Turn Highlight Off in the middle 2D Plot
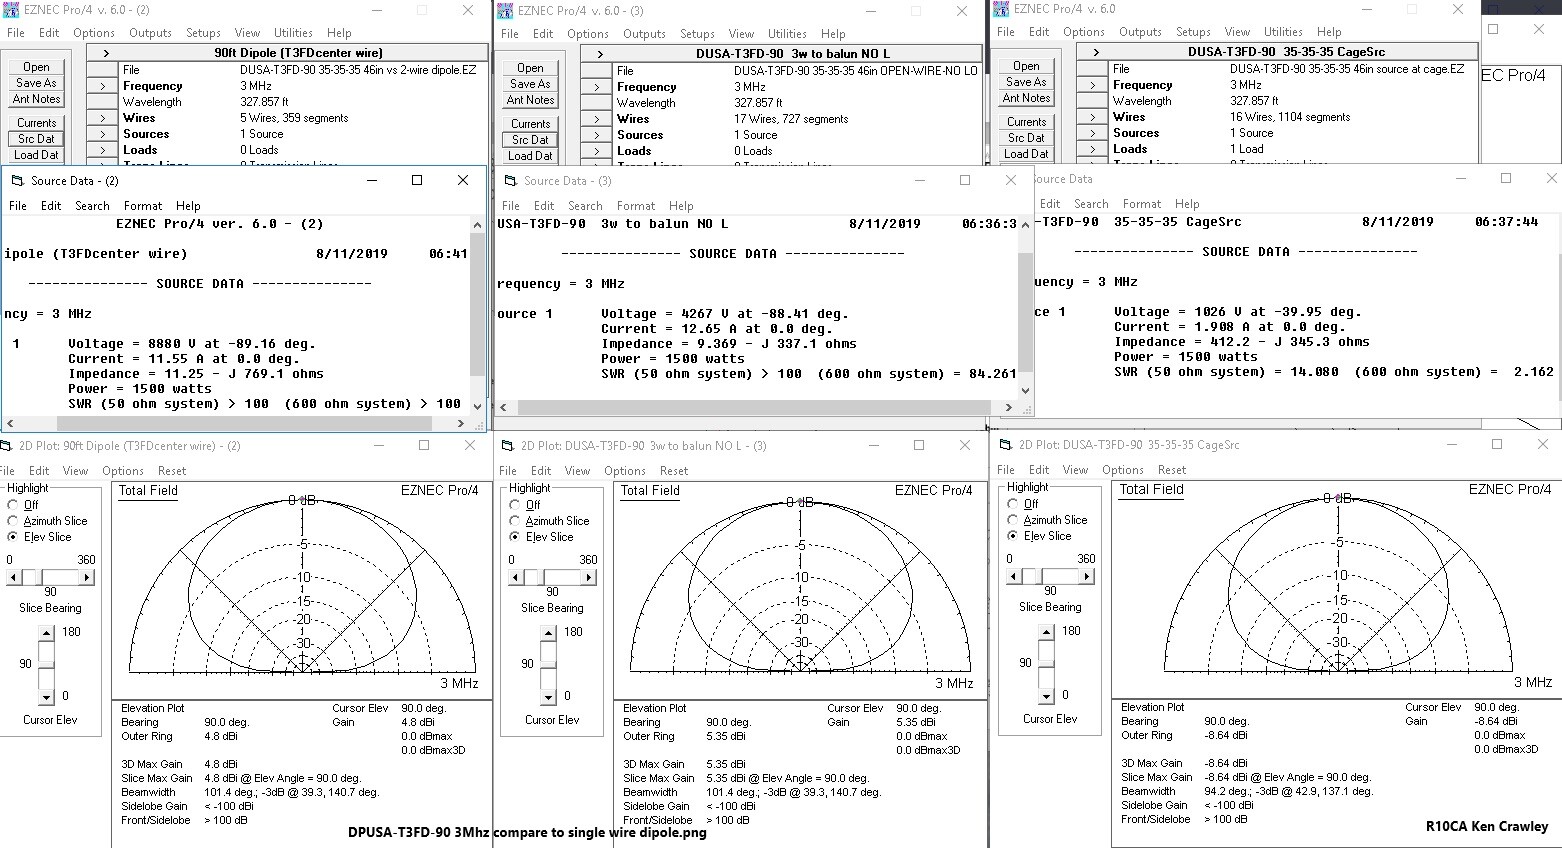Screen dimensions: 1562x848 (513, 504)
